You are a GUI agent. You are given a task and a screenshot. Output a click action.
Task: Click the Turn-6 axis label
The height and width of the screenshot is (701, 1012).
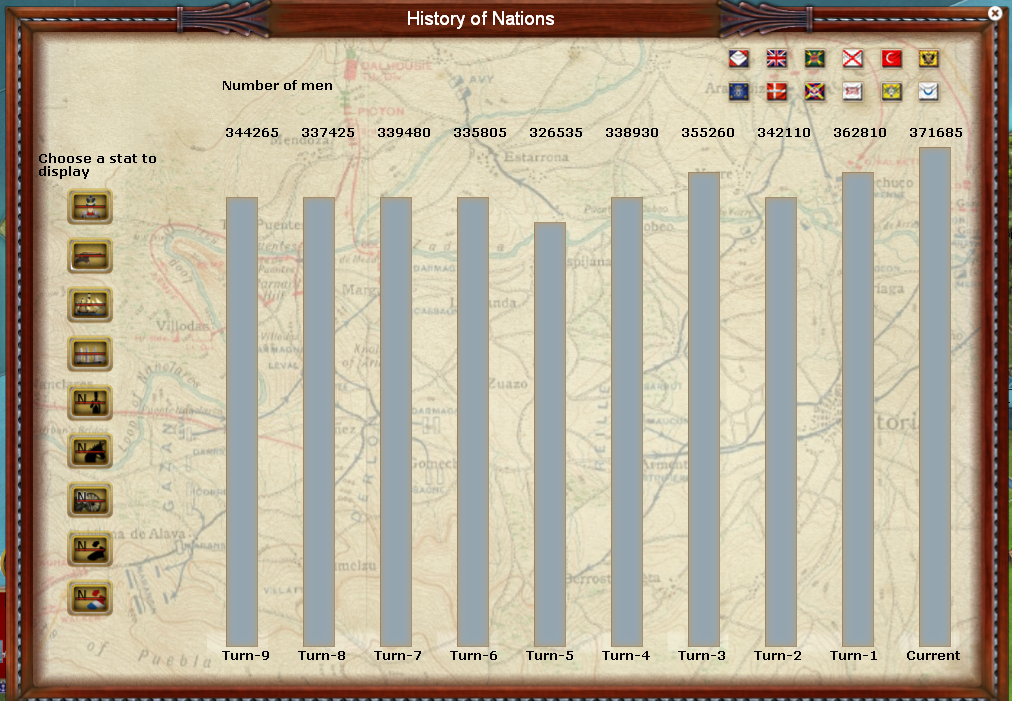(x=474, y=656)
